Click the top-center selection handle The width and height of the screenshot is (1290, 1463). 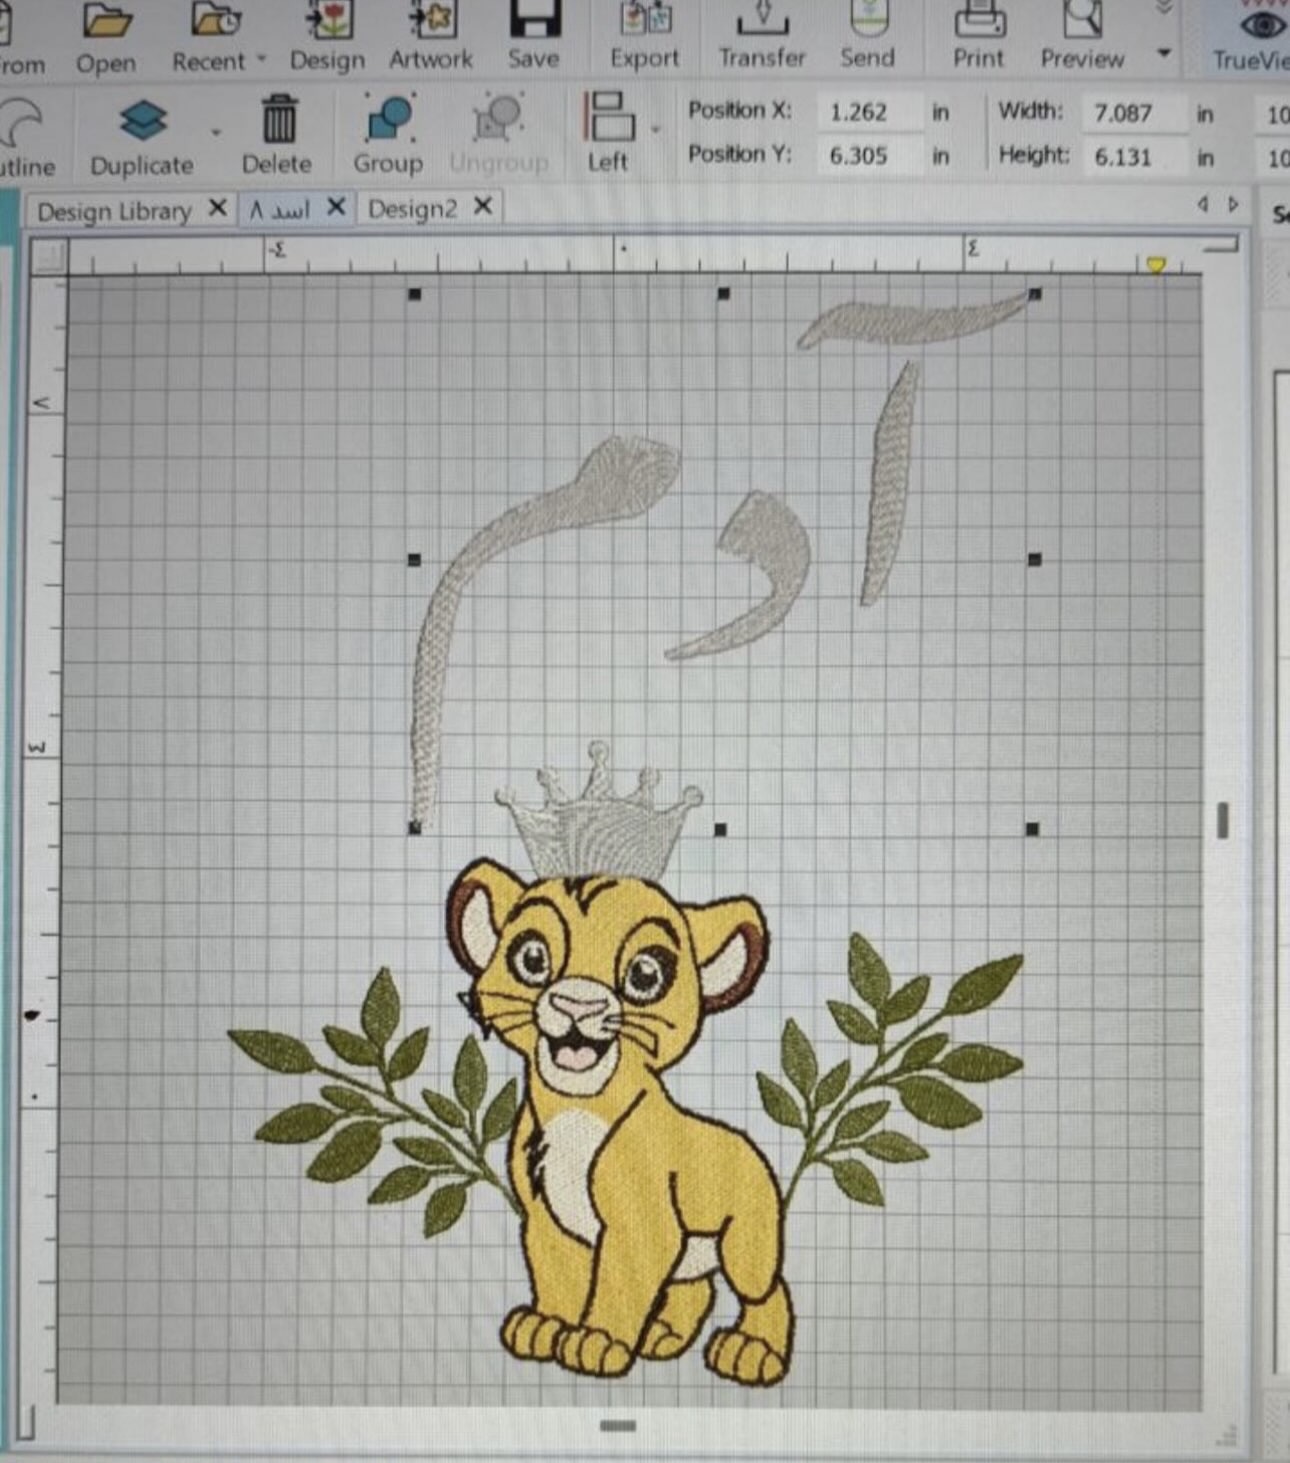[724, 294]
